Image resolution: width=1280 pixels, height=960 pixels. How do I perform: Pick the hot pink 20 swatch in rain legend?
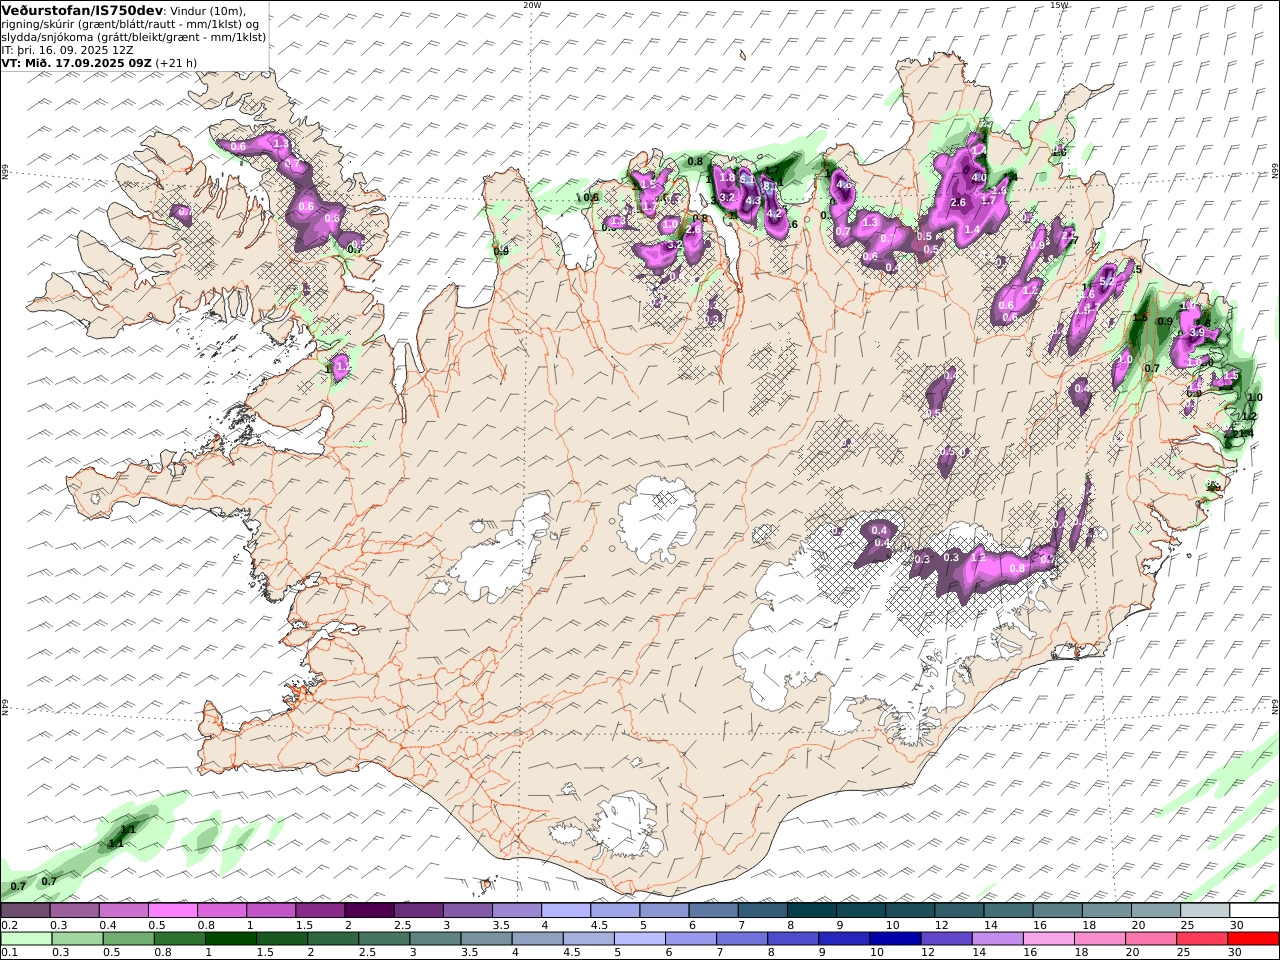[x=1150, y=939]
